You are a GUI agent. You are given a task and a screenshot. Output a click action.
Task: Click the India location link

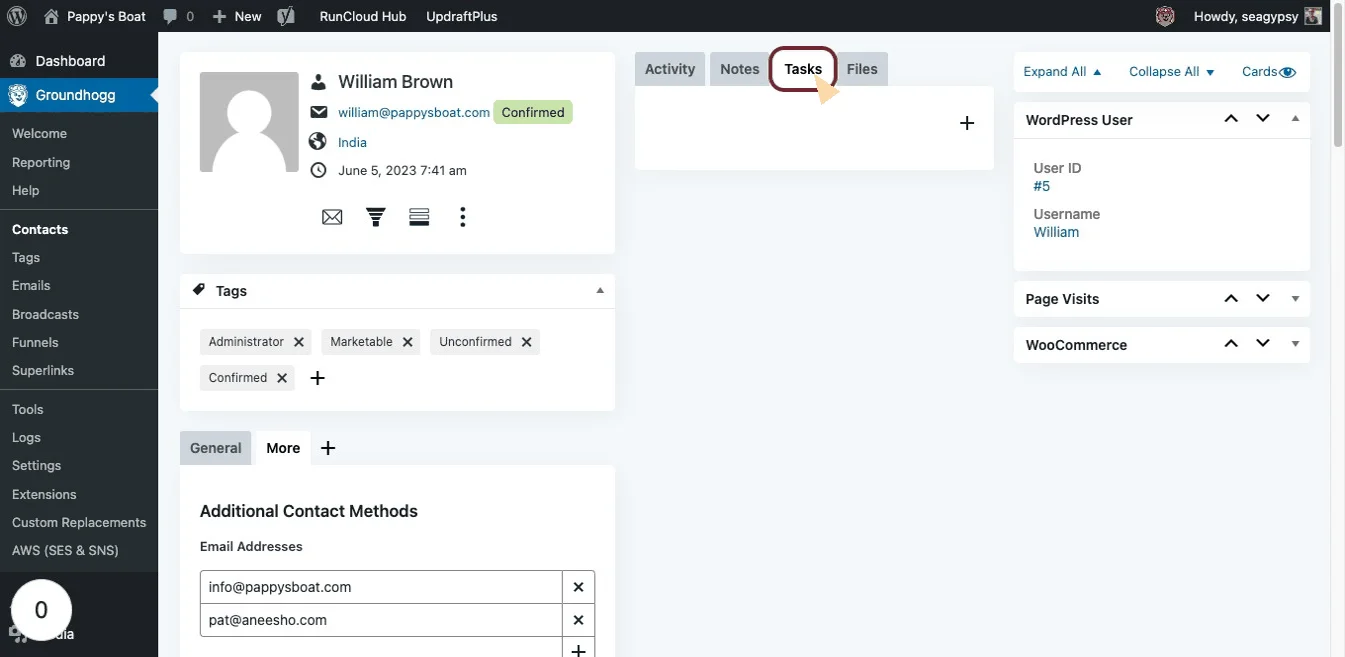352,142
